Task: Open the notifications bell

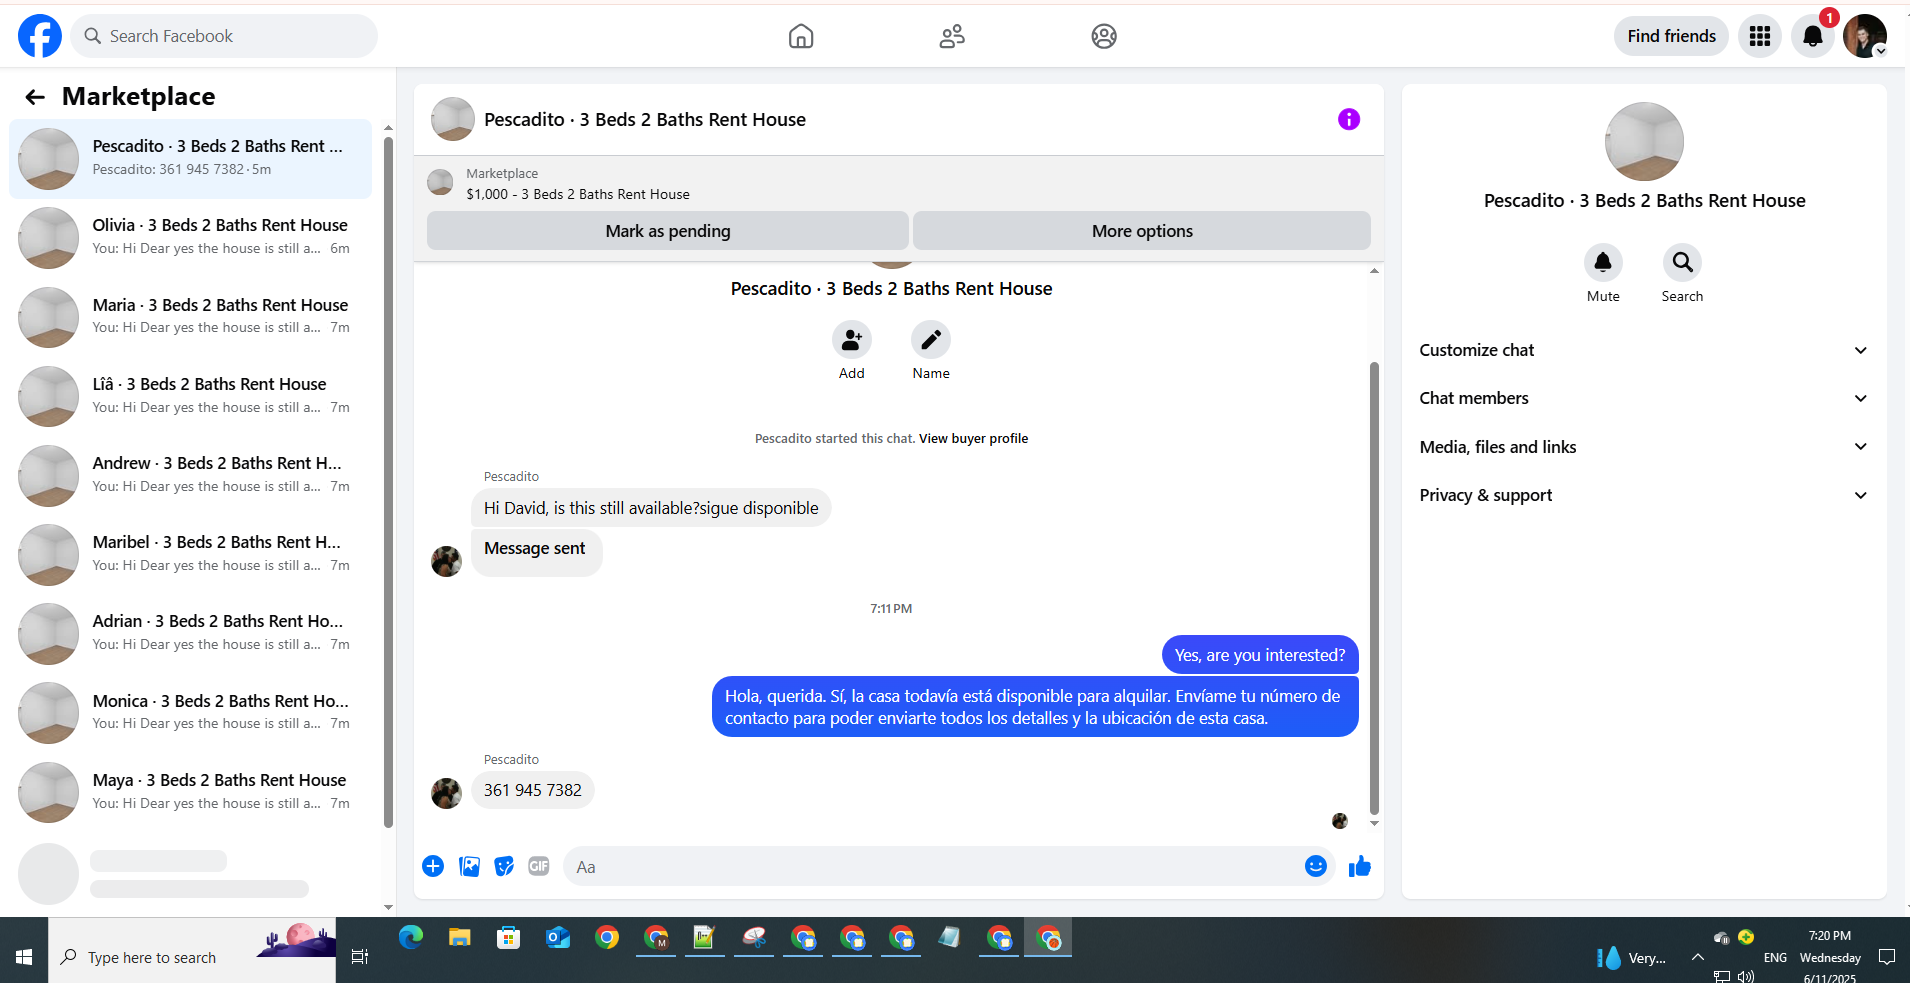Action: click(x=1813, y=36)
